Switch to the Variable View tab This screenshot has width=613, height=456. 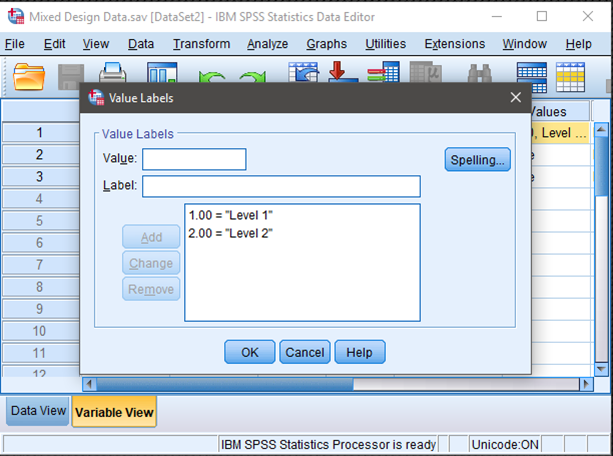(x=114, y=412)
